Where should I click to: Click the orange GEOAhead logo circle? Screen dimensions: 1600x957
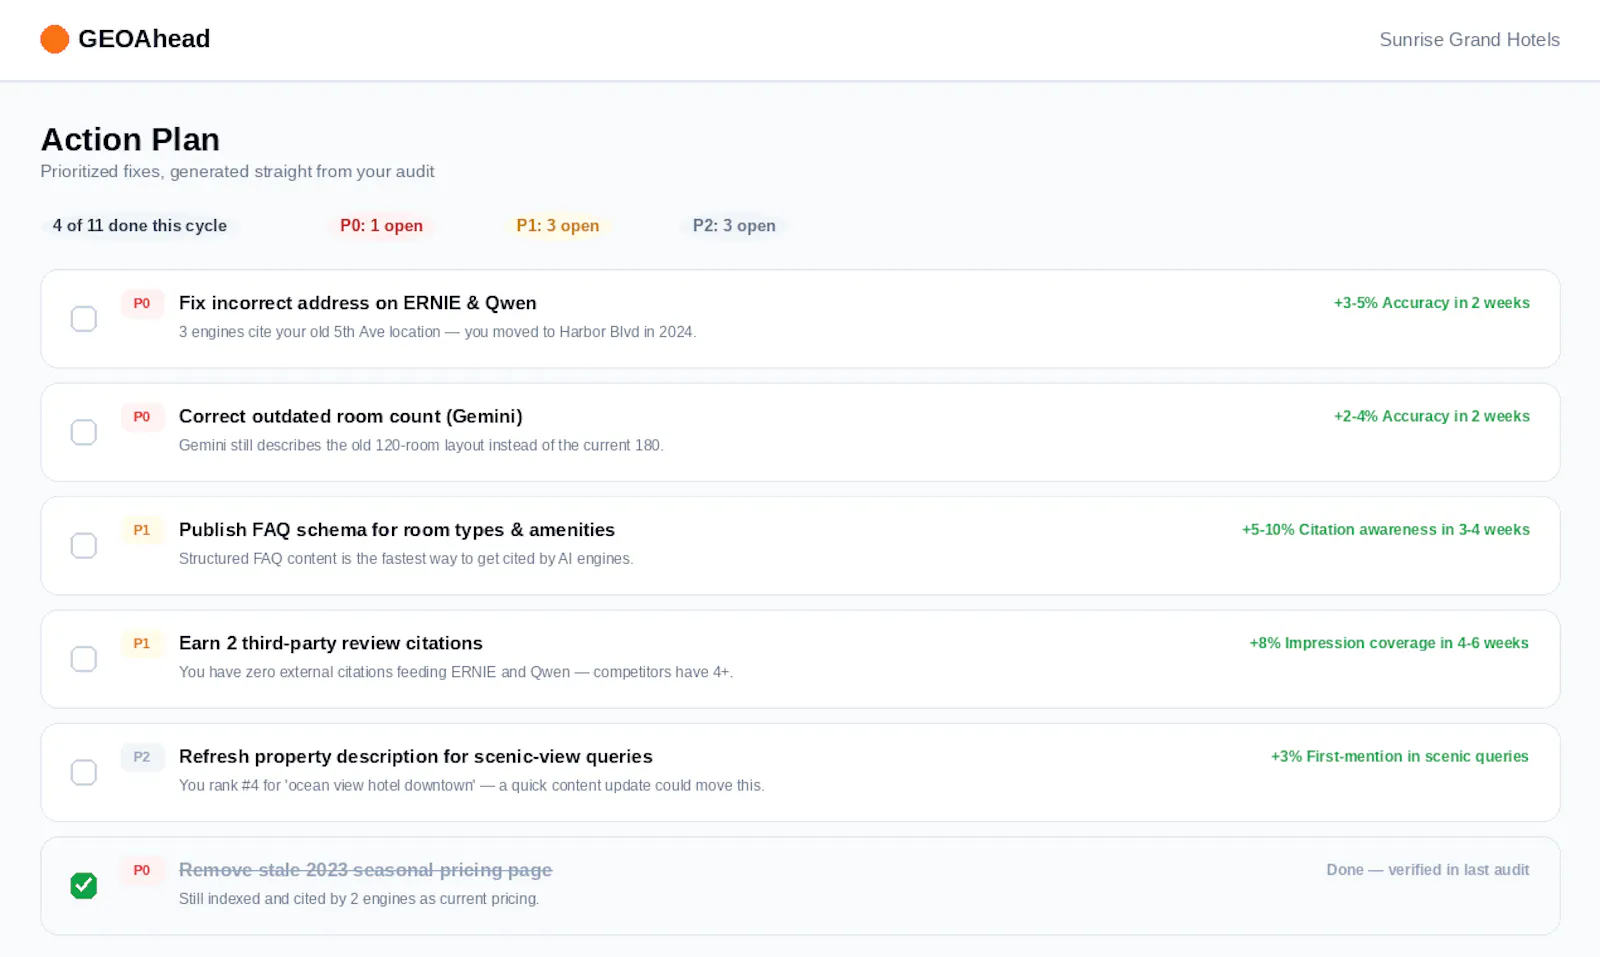(x=54, y=39)
